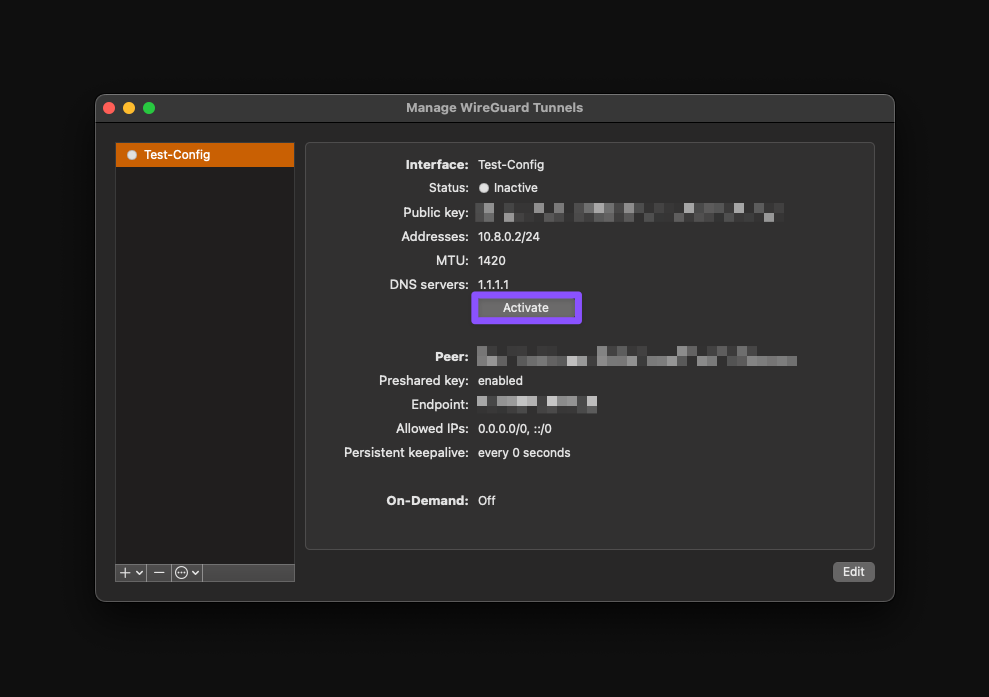989x697 pixels.
Task: Select Test-Config in the tunnel list
Action: pos(205,155)
